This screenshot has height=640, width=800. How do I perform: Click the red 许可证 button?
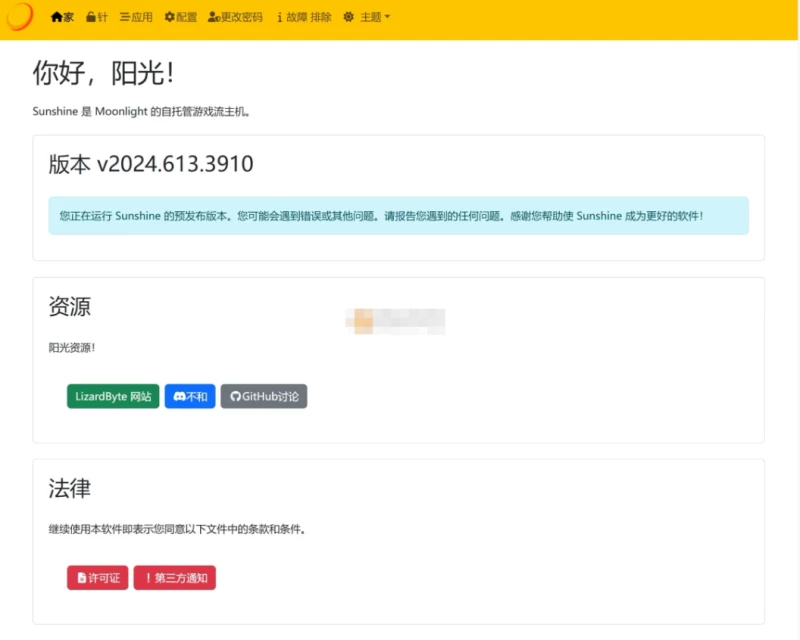pos(97,577)
